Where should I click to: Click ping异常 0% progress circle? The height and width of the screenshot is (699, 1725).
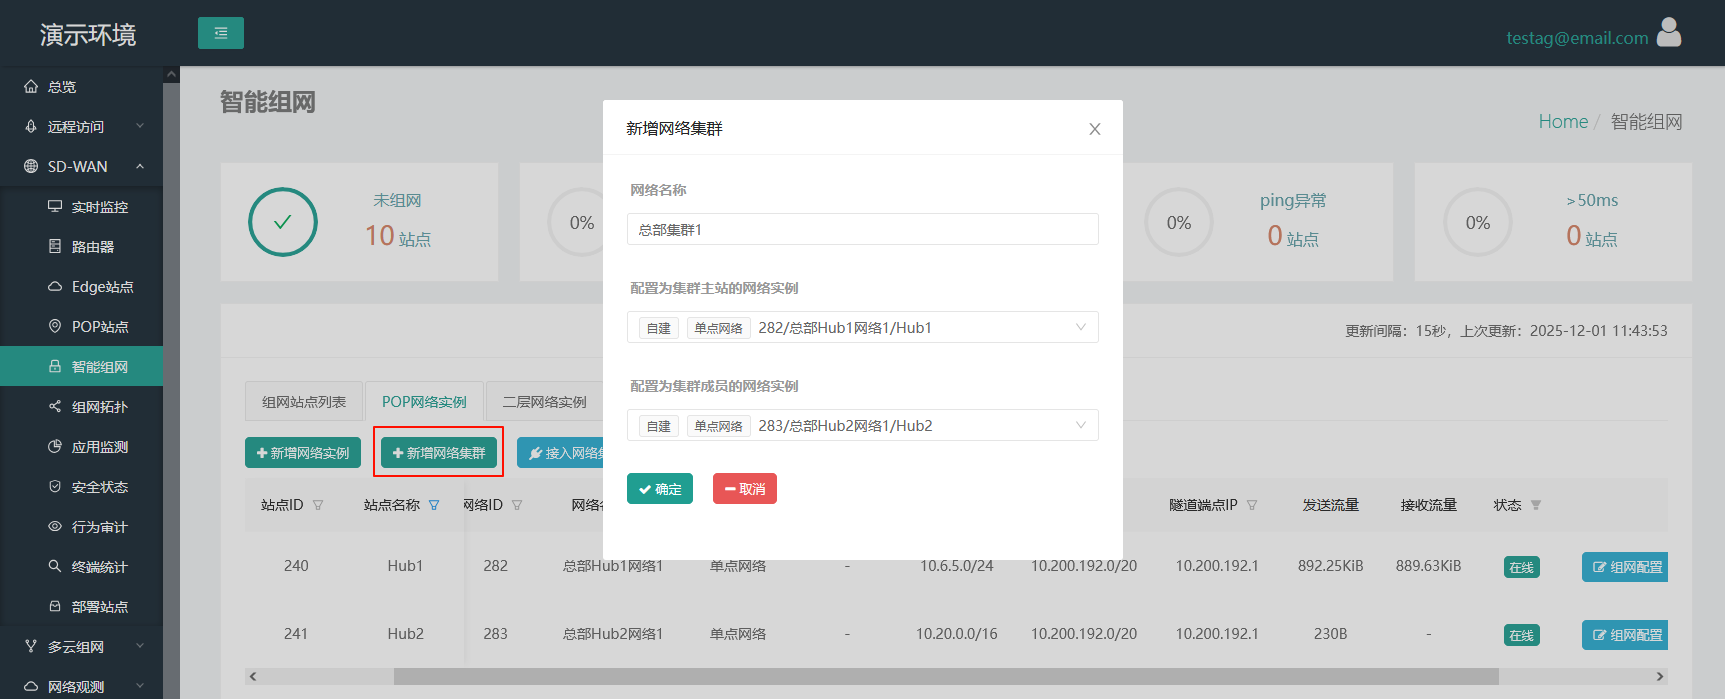click(x=1179, y=222)
